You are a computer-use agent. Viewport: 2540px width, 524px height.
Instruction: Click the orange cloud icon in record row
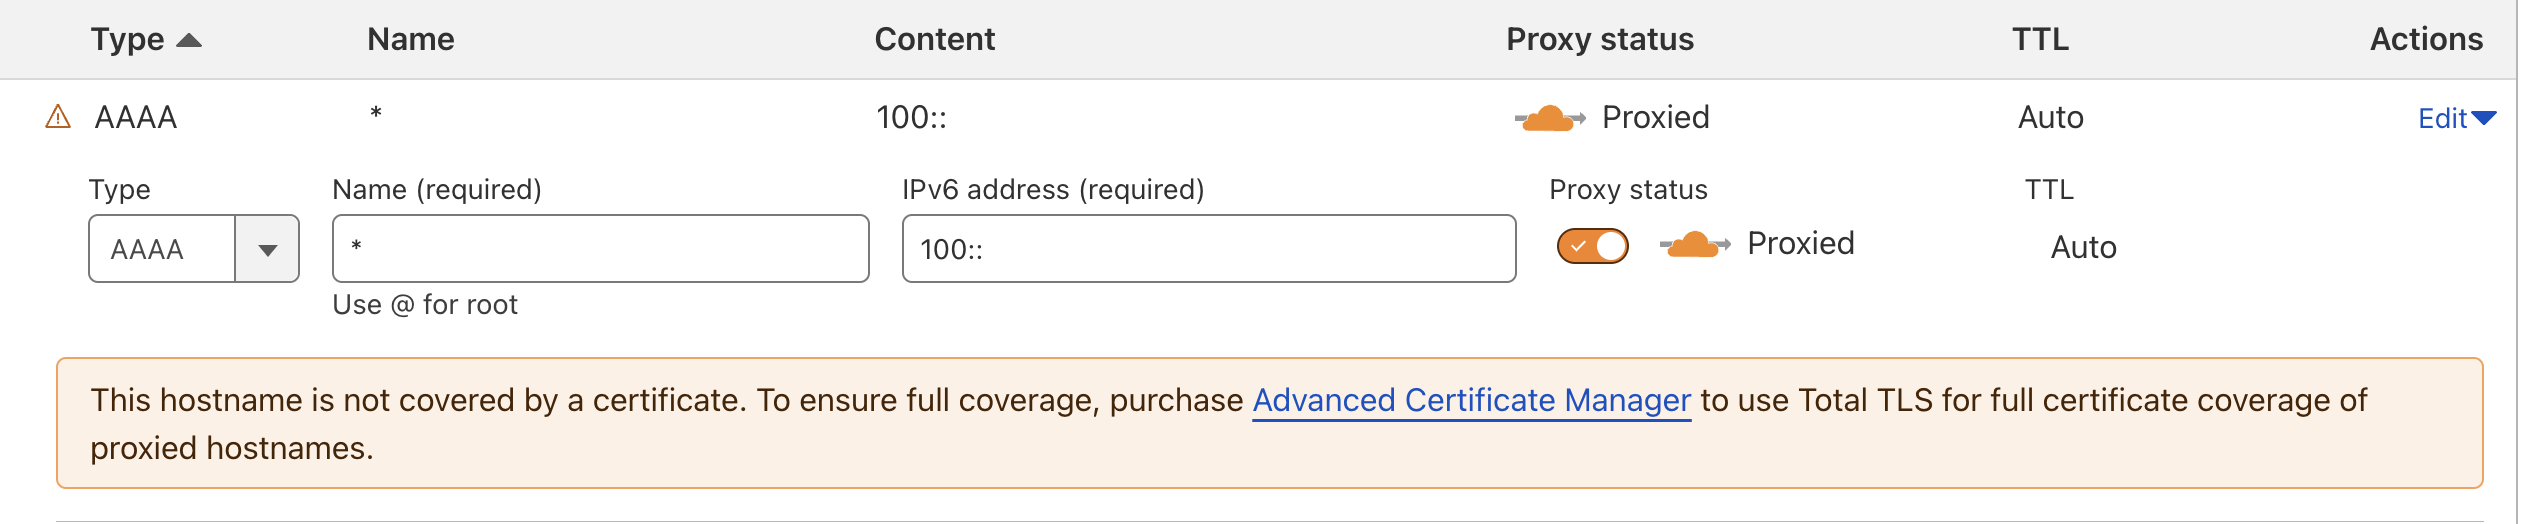1549,119
